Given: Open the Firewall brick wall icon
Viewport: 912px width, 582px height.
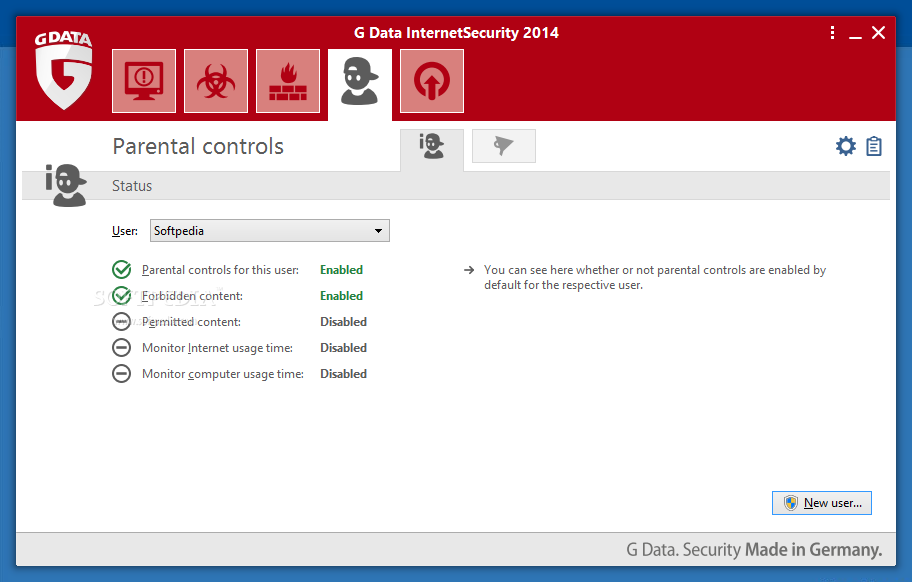Looking at the screenshot, I should (x=288, y=81).
